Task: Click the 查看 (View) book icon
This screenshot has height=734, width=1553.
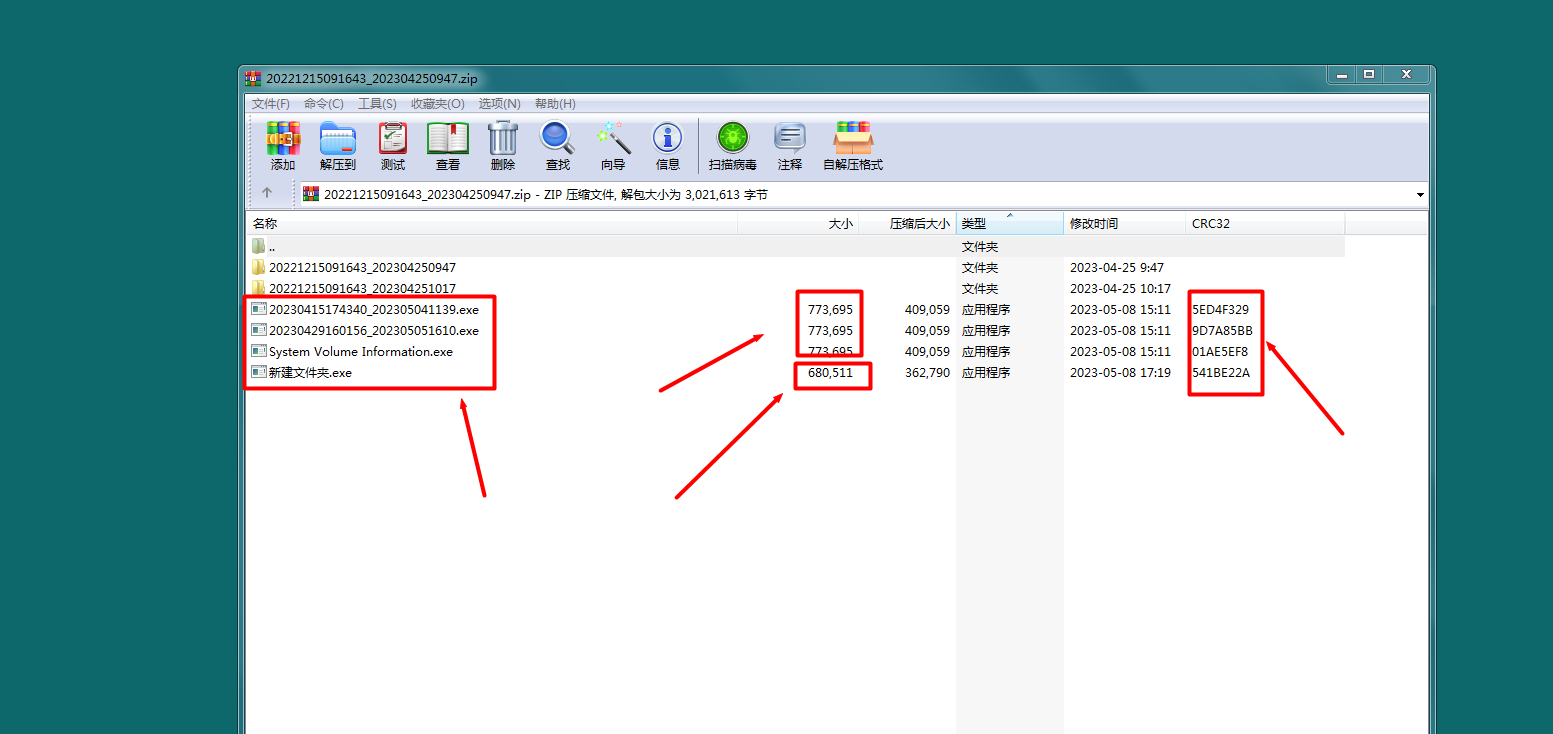Action: [x=448, y=139]
